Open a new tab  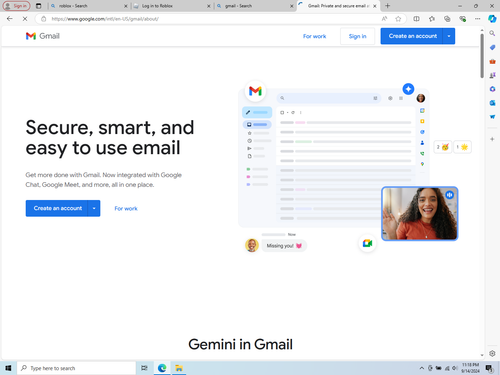(x=387, y=6)
